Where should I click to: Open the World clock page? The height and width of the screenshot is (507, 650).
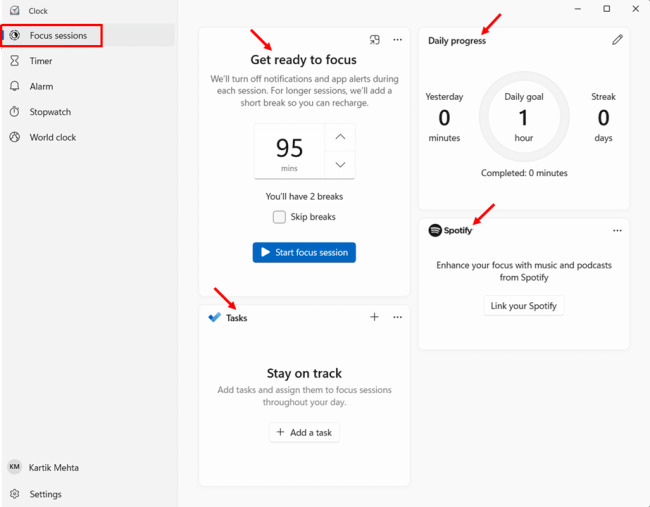(88, 137)
